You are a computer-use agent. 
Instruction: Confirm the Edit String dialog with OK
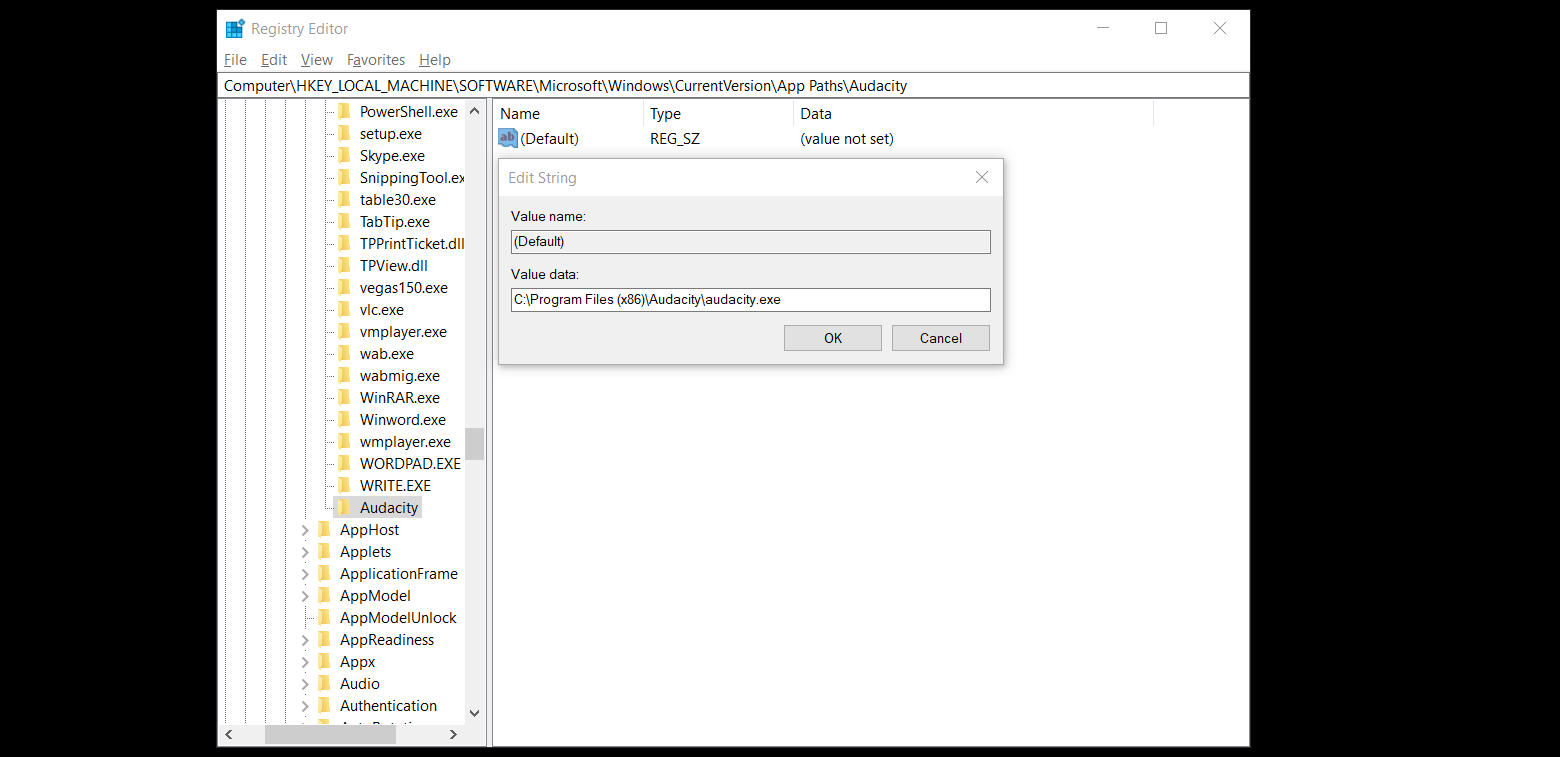click(x=833, y=338)
